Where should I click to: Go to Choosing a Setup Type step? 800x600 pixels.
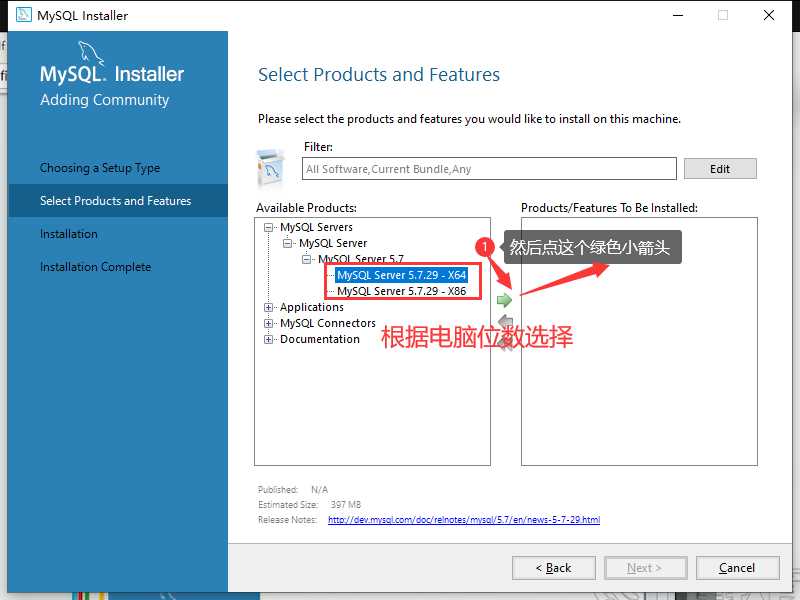pyautogui.click(x=100, y=168)
